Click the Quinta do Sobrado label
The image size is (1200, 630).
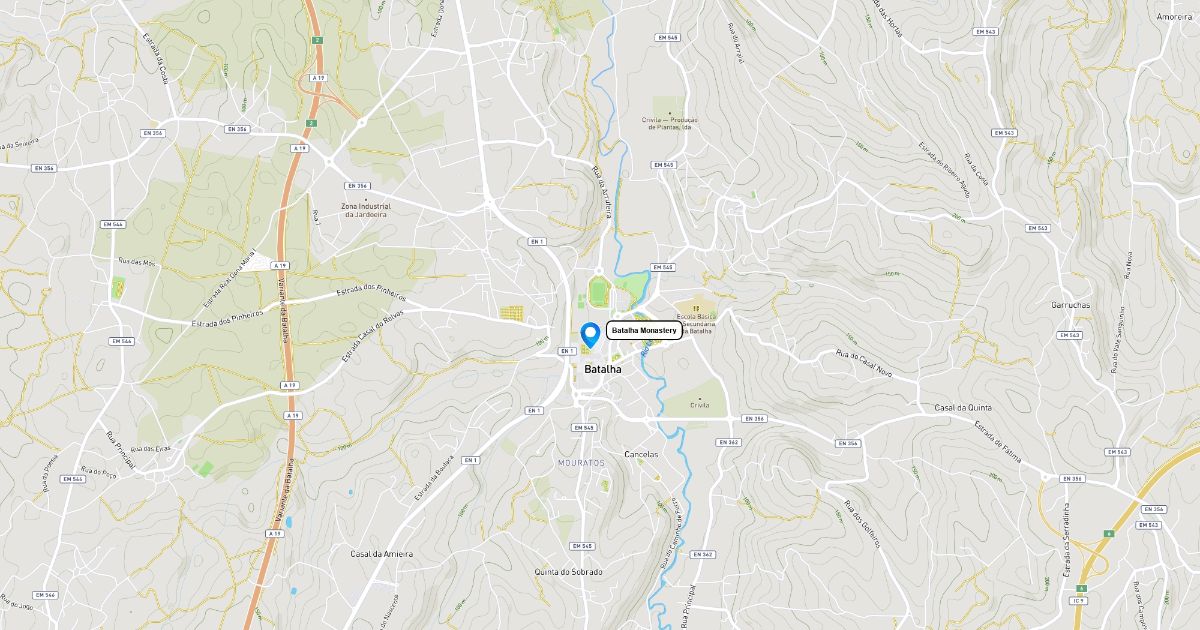568,571
